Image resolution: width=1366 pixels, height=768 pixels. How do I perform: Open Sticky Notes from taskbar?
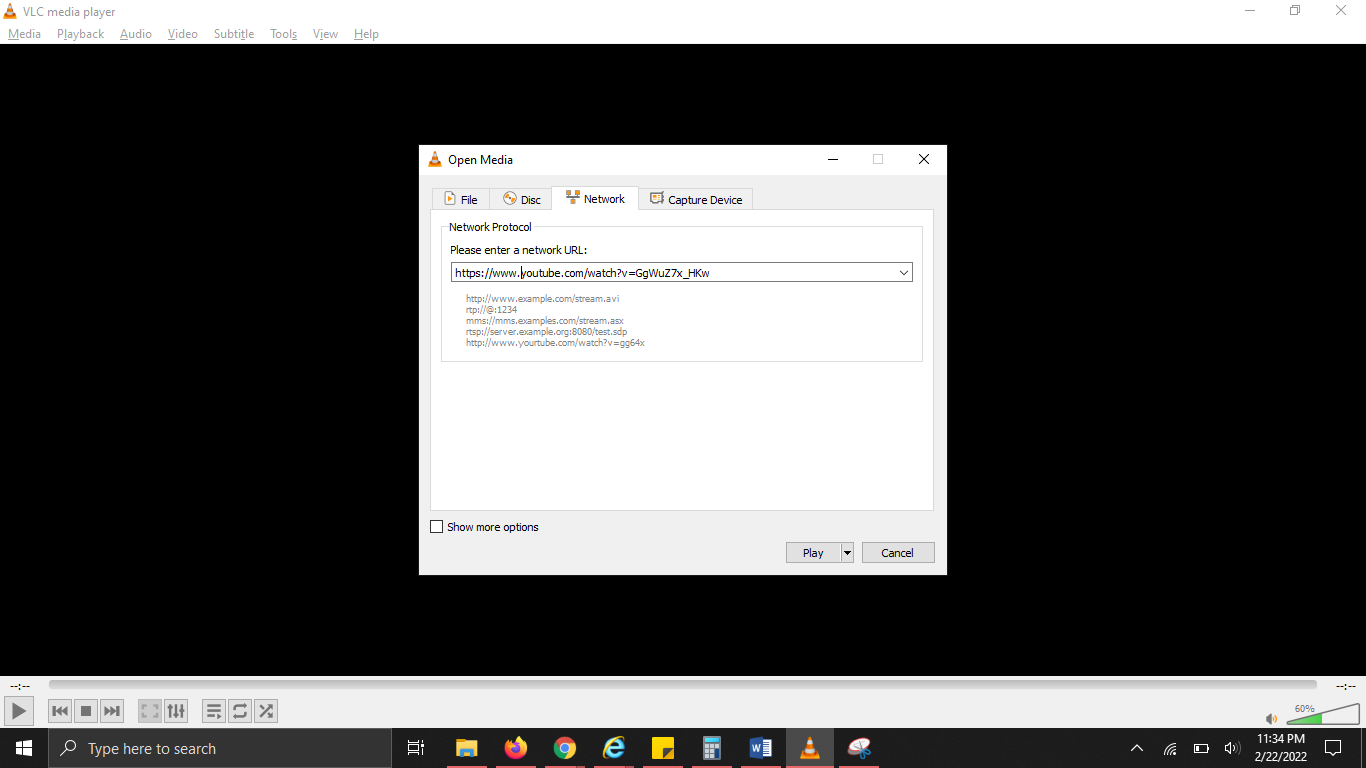(x=662, y=748)
